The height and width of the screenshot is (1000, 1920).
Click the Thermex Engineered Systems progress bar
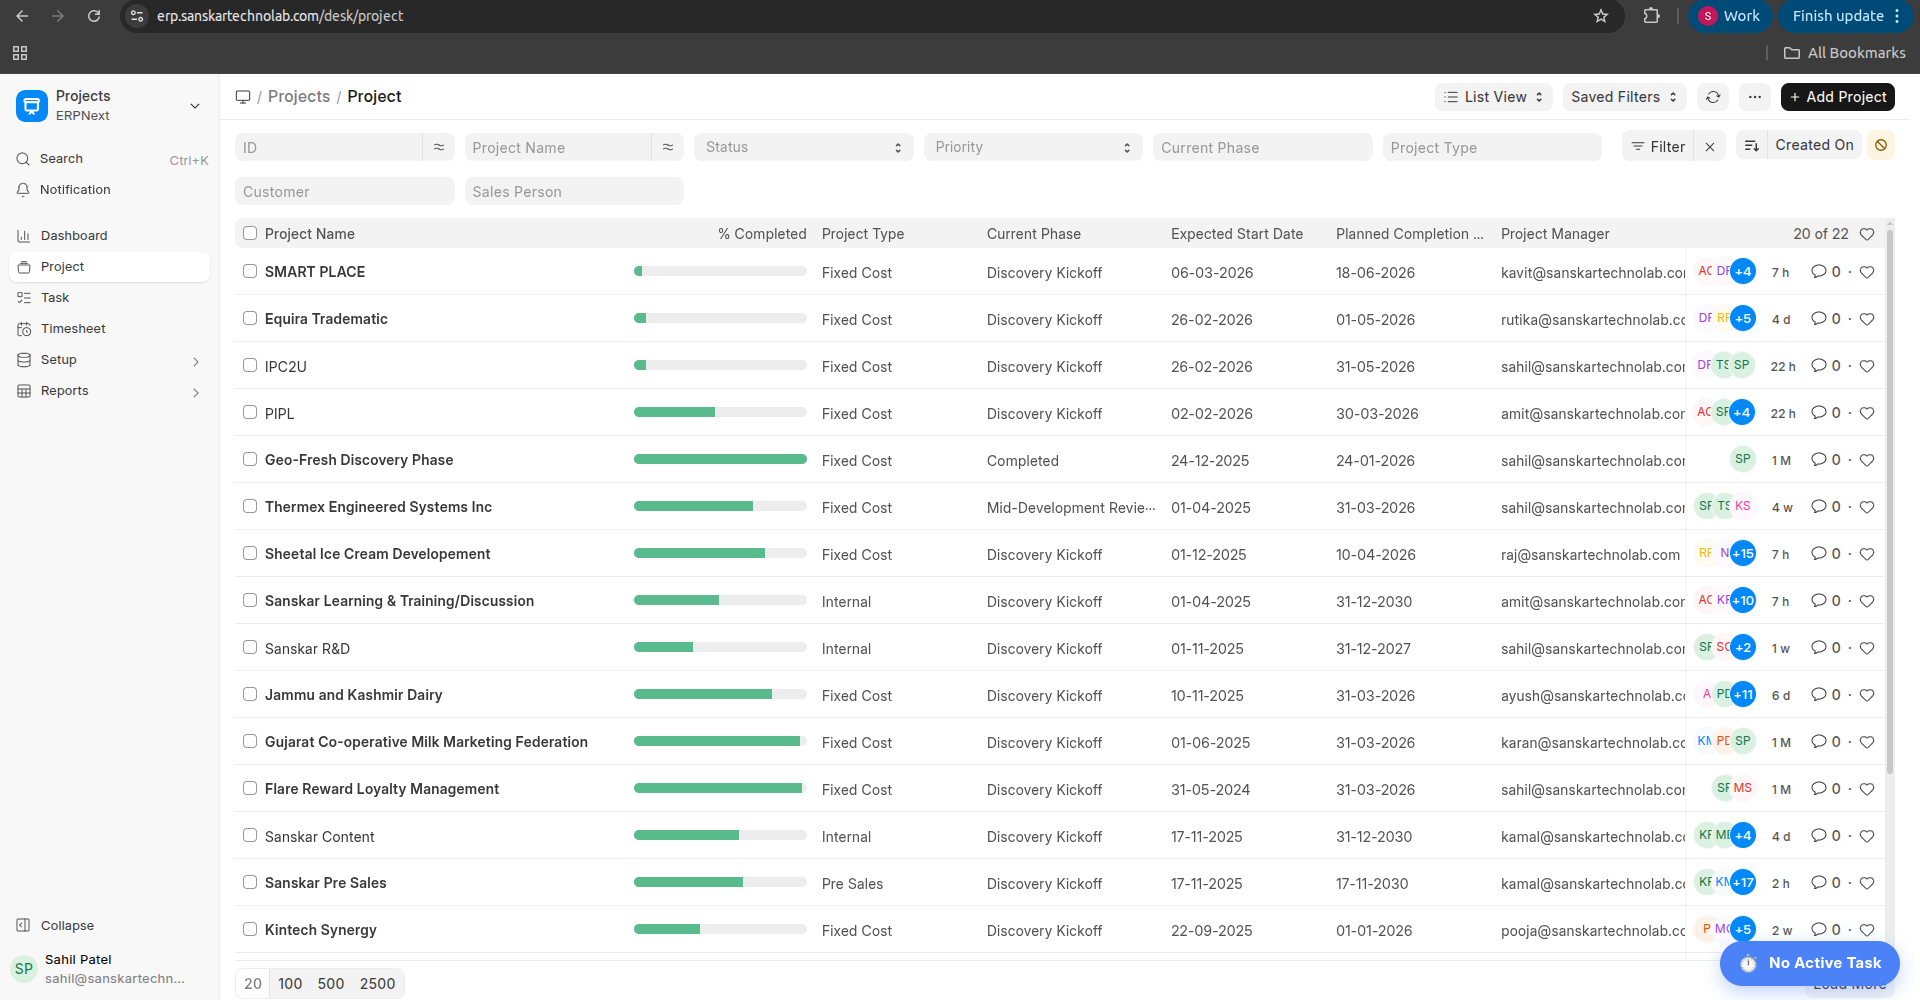720,507
